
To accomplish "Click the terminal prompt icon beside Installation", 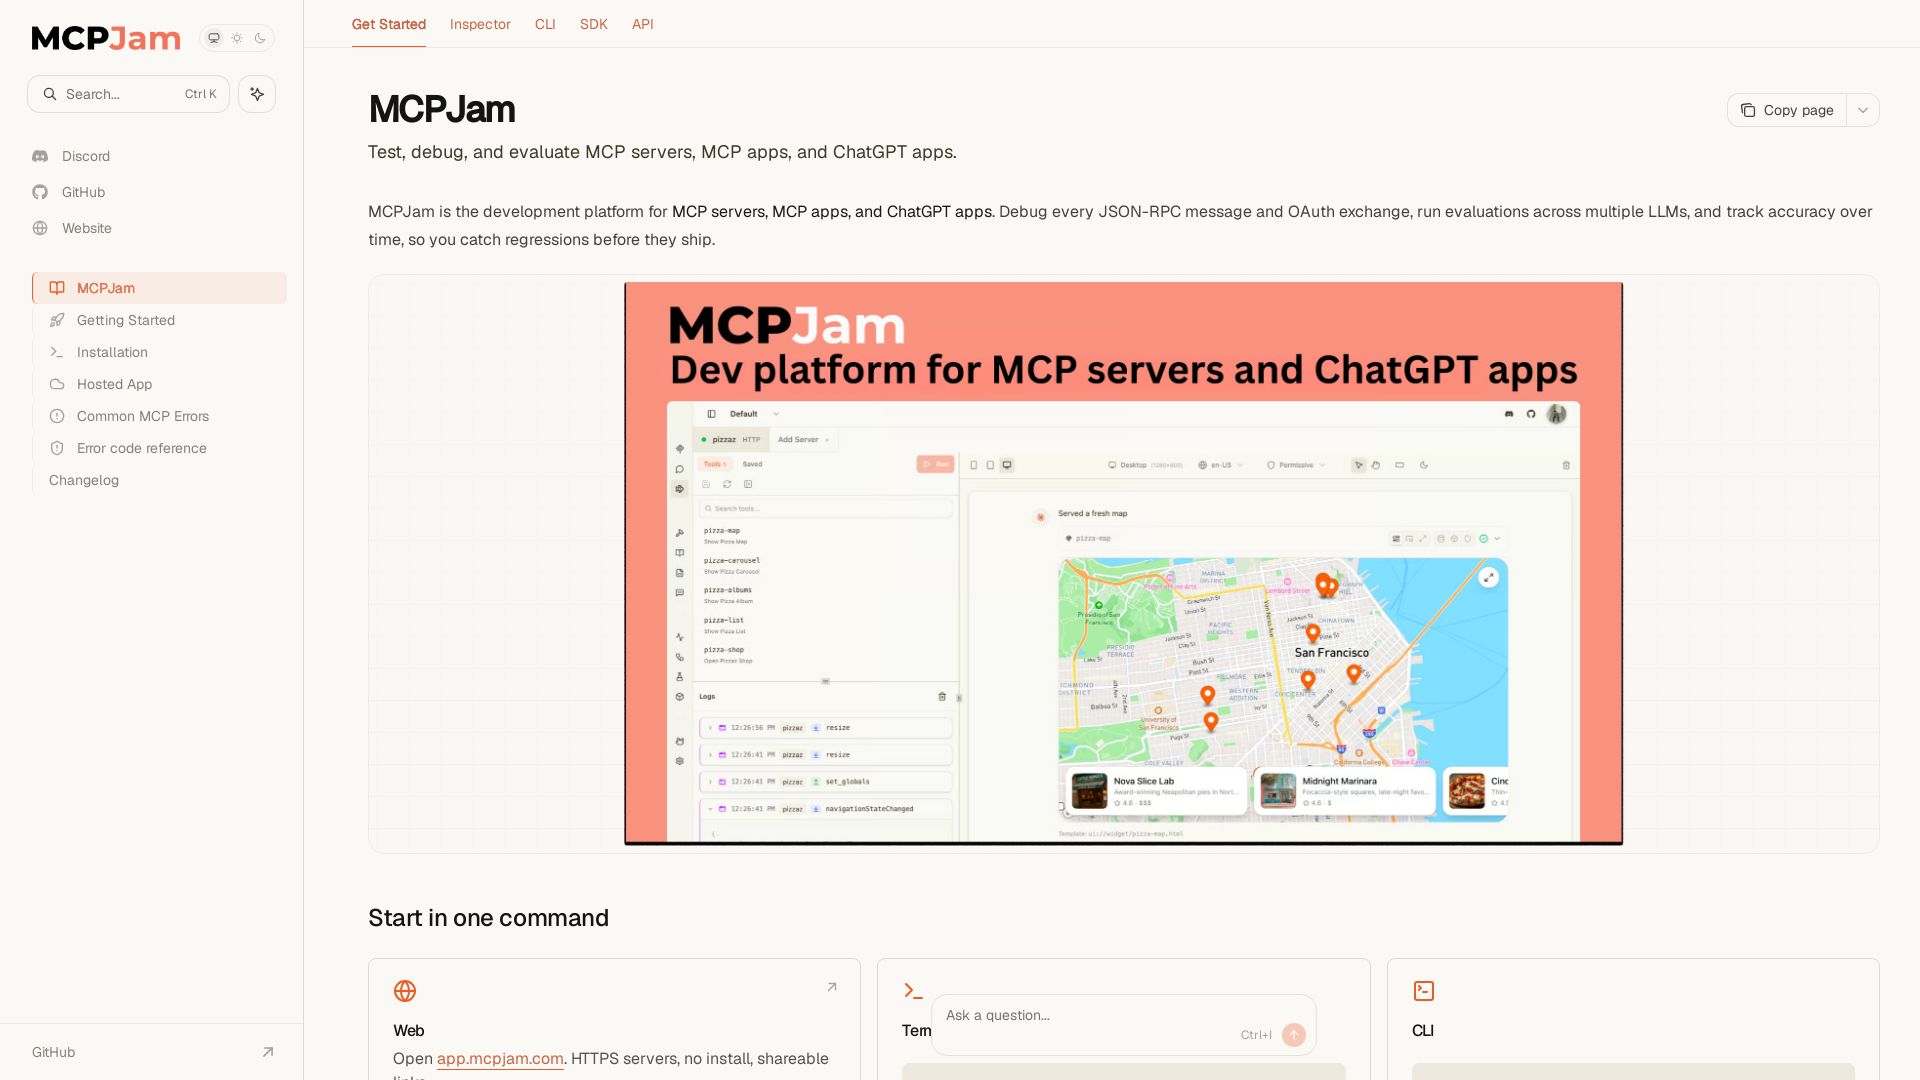I will tap(57, 352).
